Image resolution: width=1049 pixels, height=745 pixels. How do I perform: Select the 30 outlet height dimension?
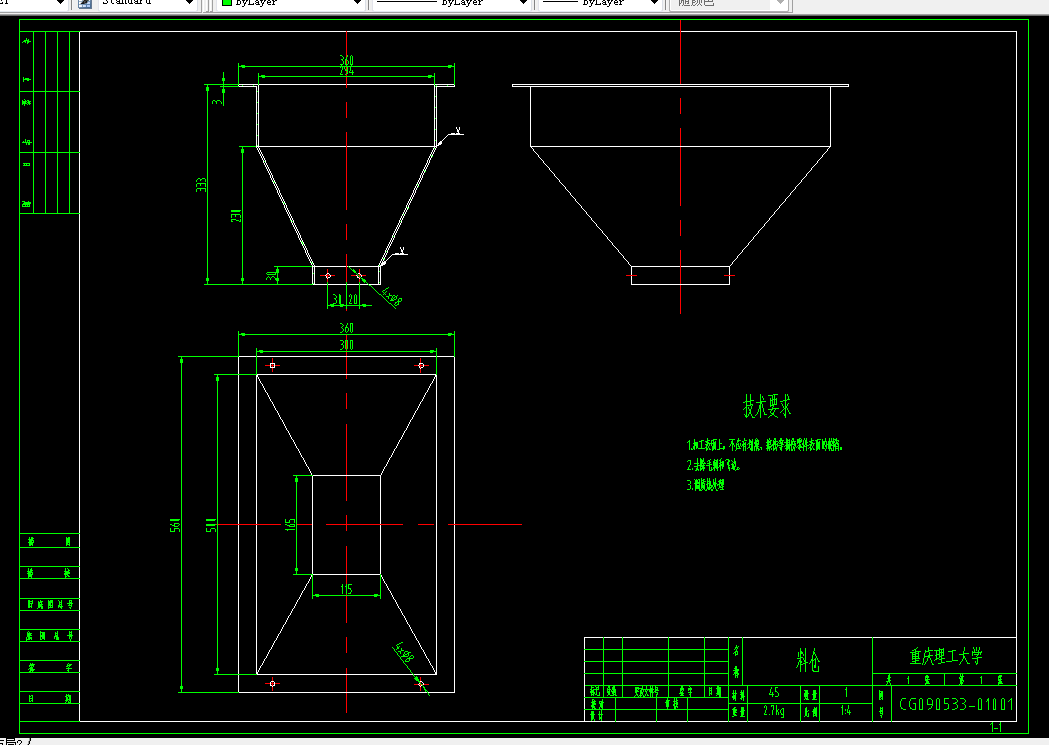[x=271, y=276]
